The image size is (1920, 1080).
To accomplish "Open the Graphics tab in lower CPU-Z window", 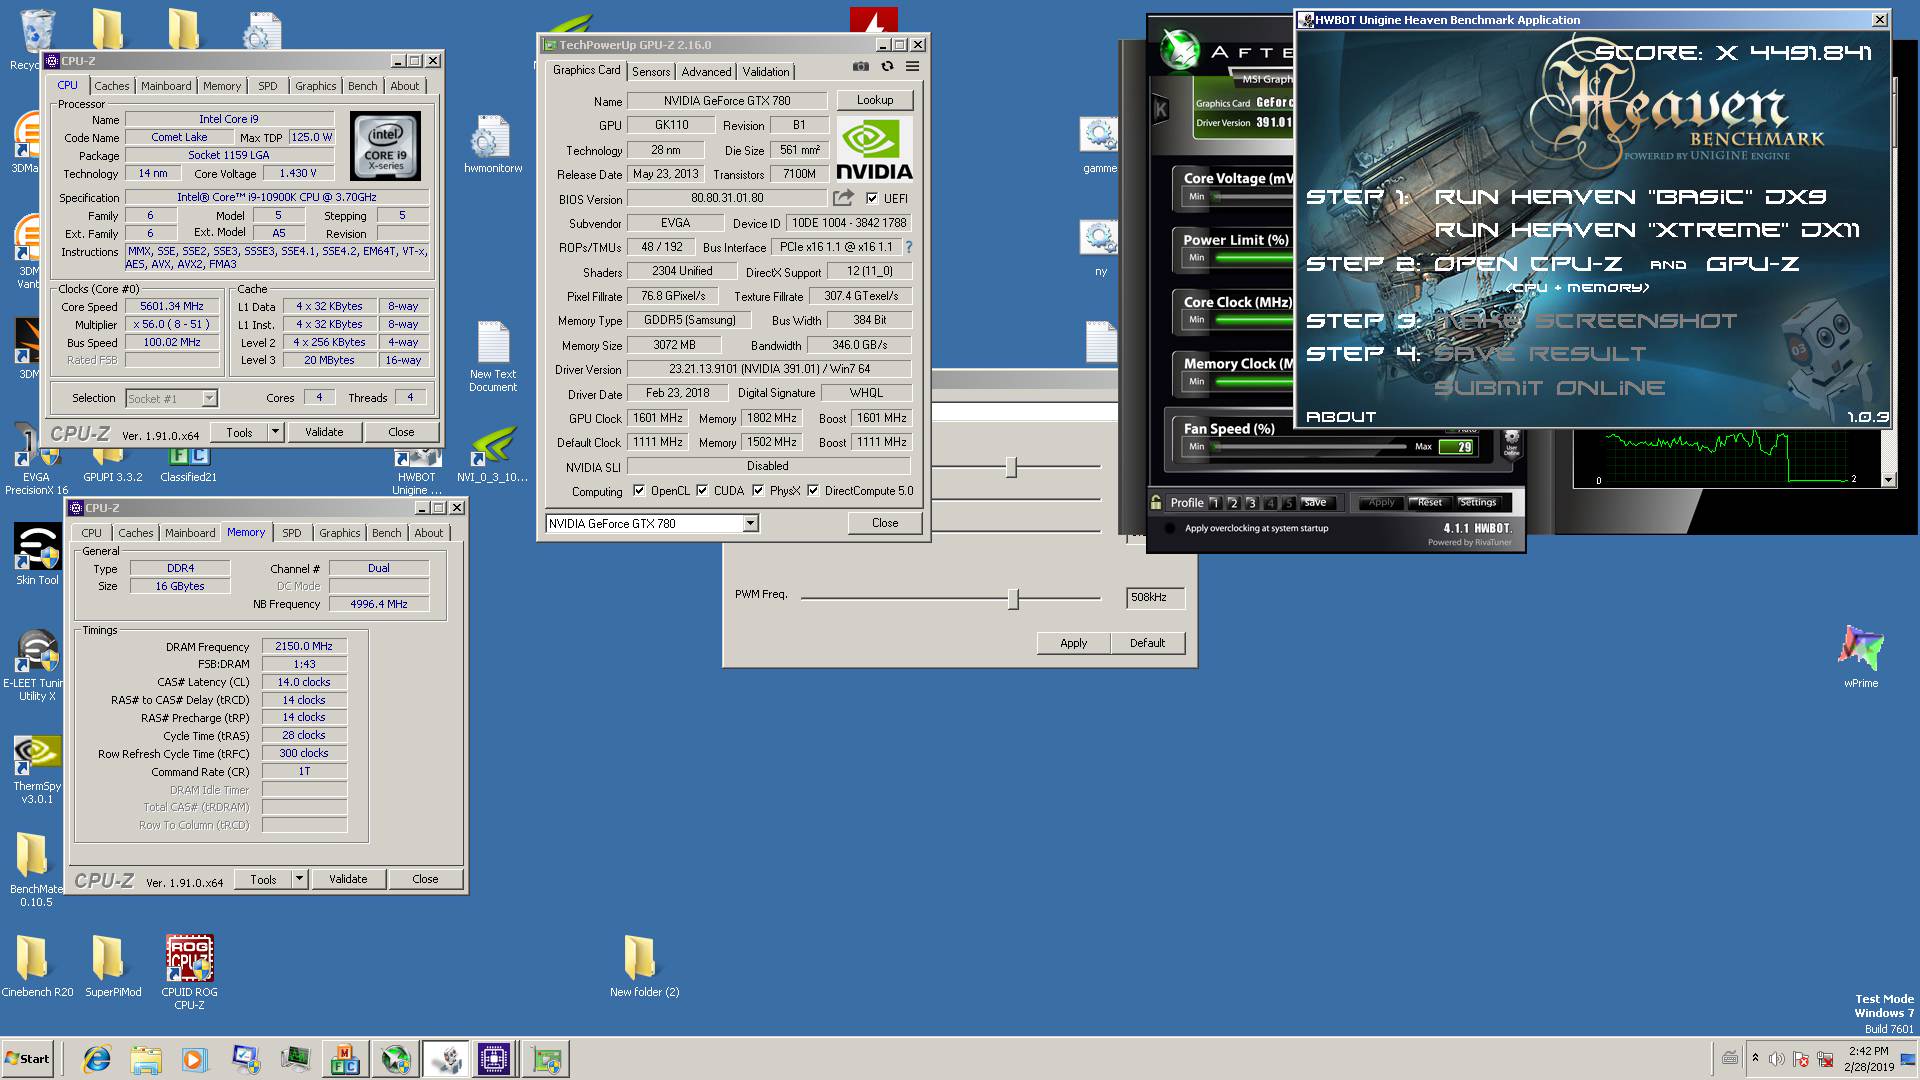I will [339, 533].
